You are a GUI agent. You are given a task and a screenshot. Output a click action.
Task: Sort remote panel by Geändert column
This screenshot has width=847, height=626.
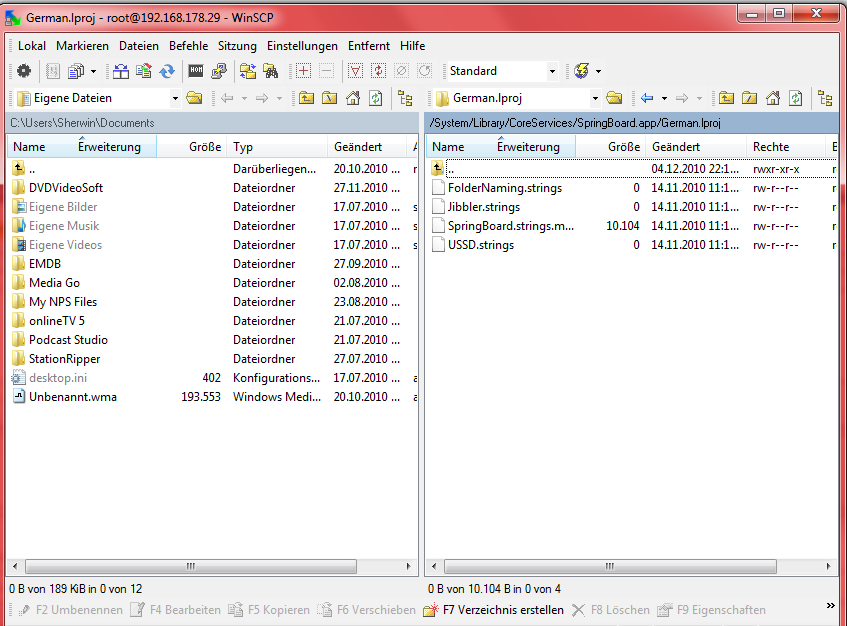click(696, 146)
